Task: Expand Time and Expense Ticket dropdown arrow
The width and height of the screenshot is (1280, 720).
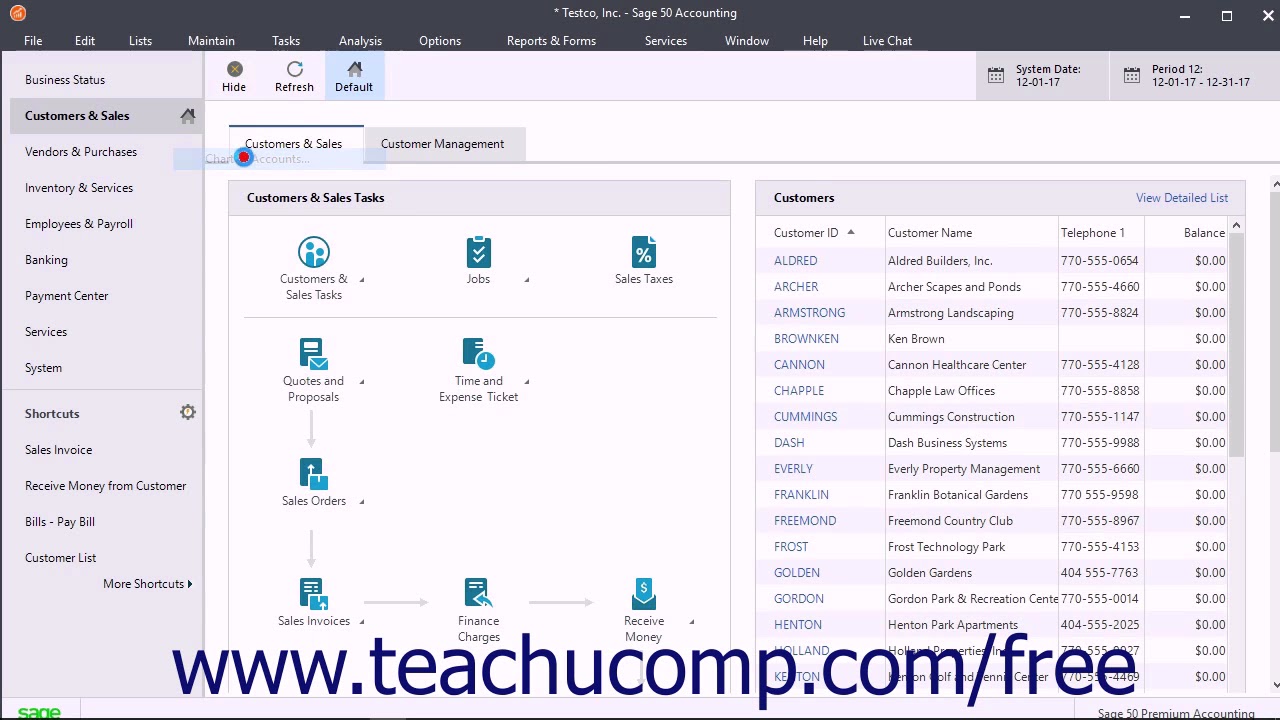Action: [x=527, y=382]
